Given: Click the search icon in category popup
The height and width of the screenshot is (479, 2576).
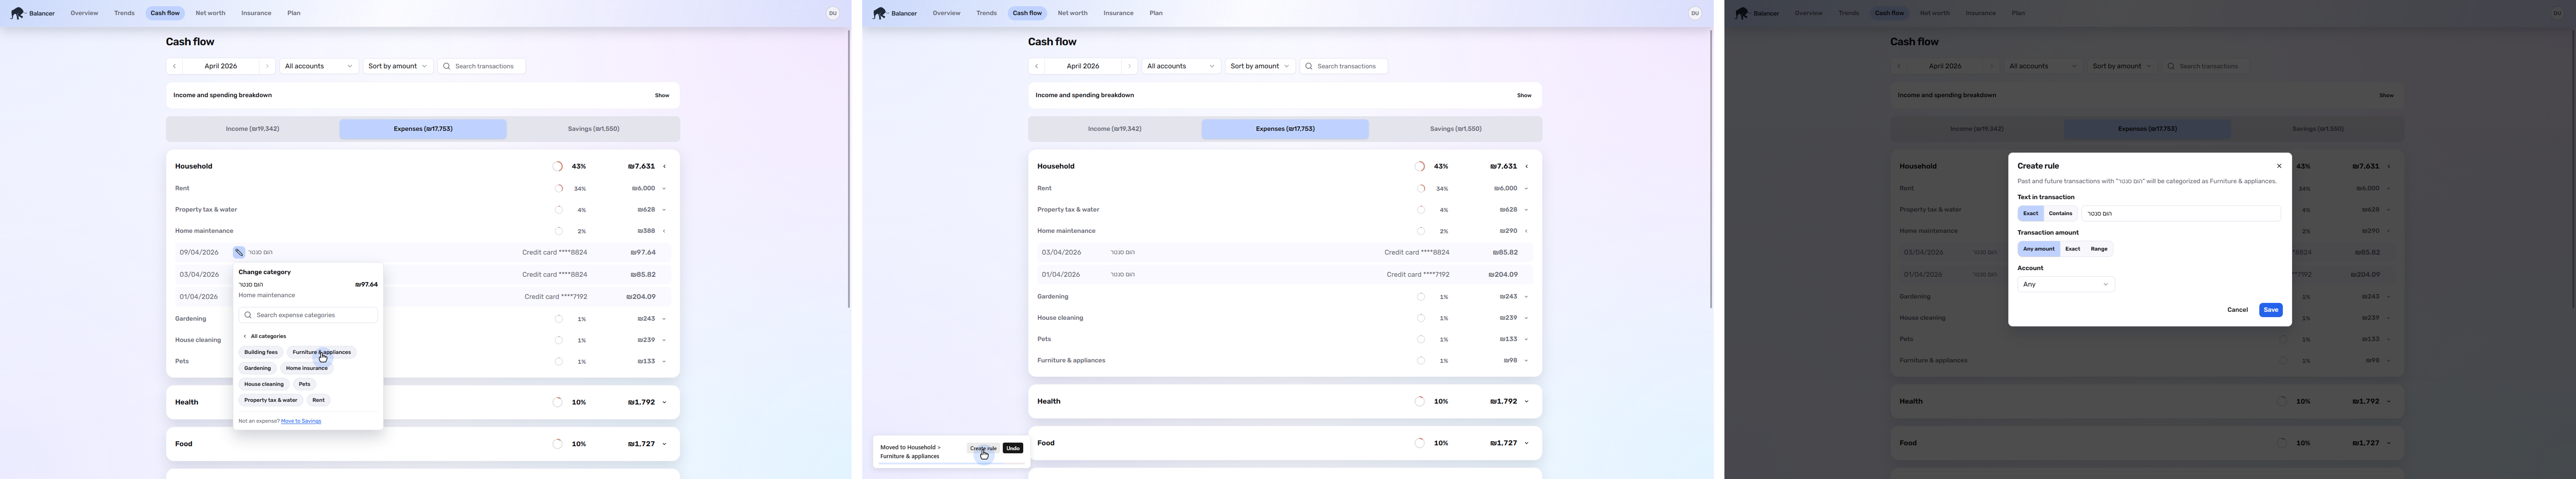Looking at the screenshot, I should (248, 315).
